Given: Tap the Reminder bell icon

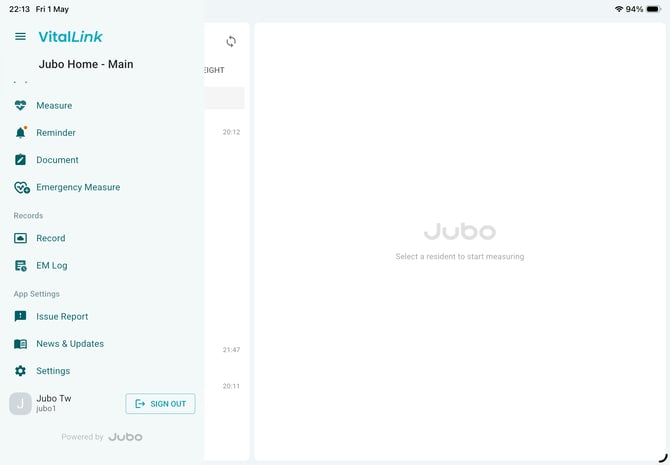Looking at the screenshot, I should 20,132.
